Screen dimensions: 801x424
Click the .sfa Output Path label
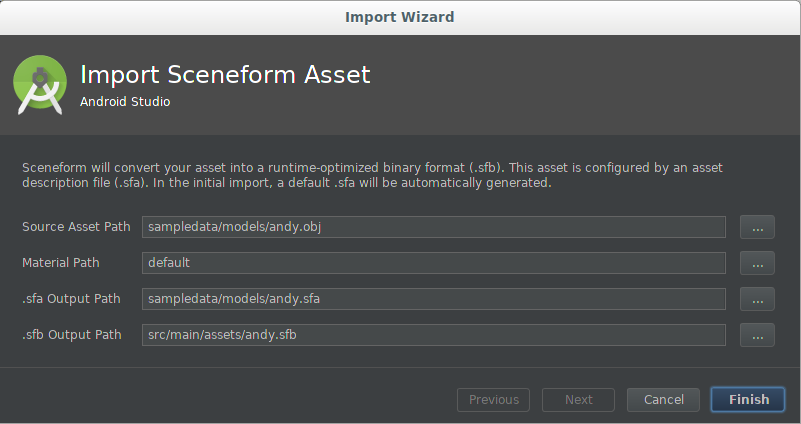tap(71, 299)
